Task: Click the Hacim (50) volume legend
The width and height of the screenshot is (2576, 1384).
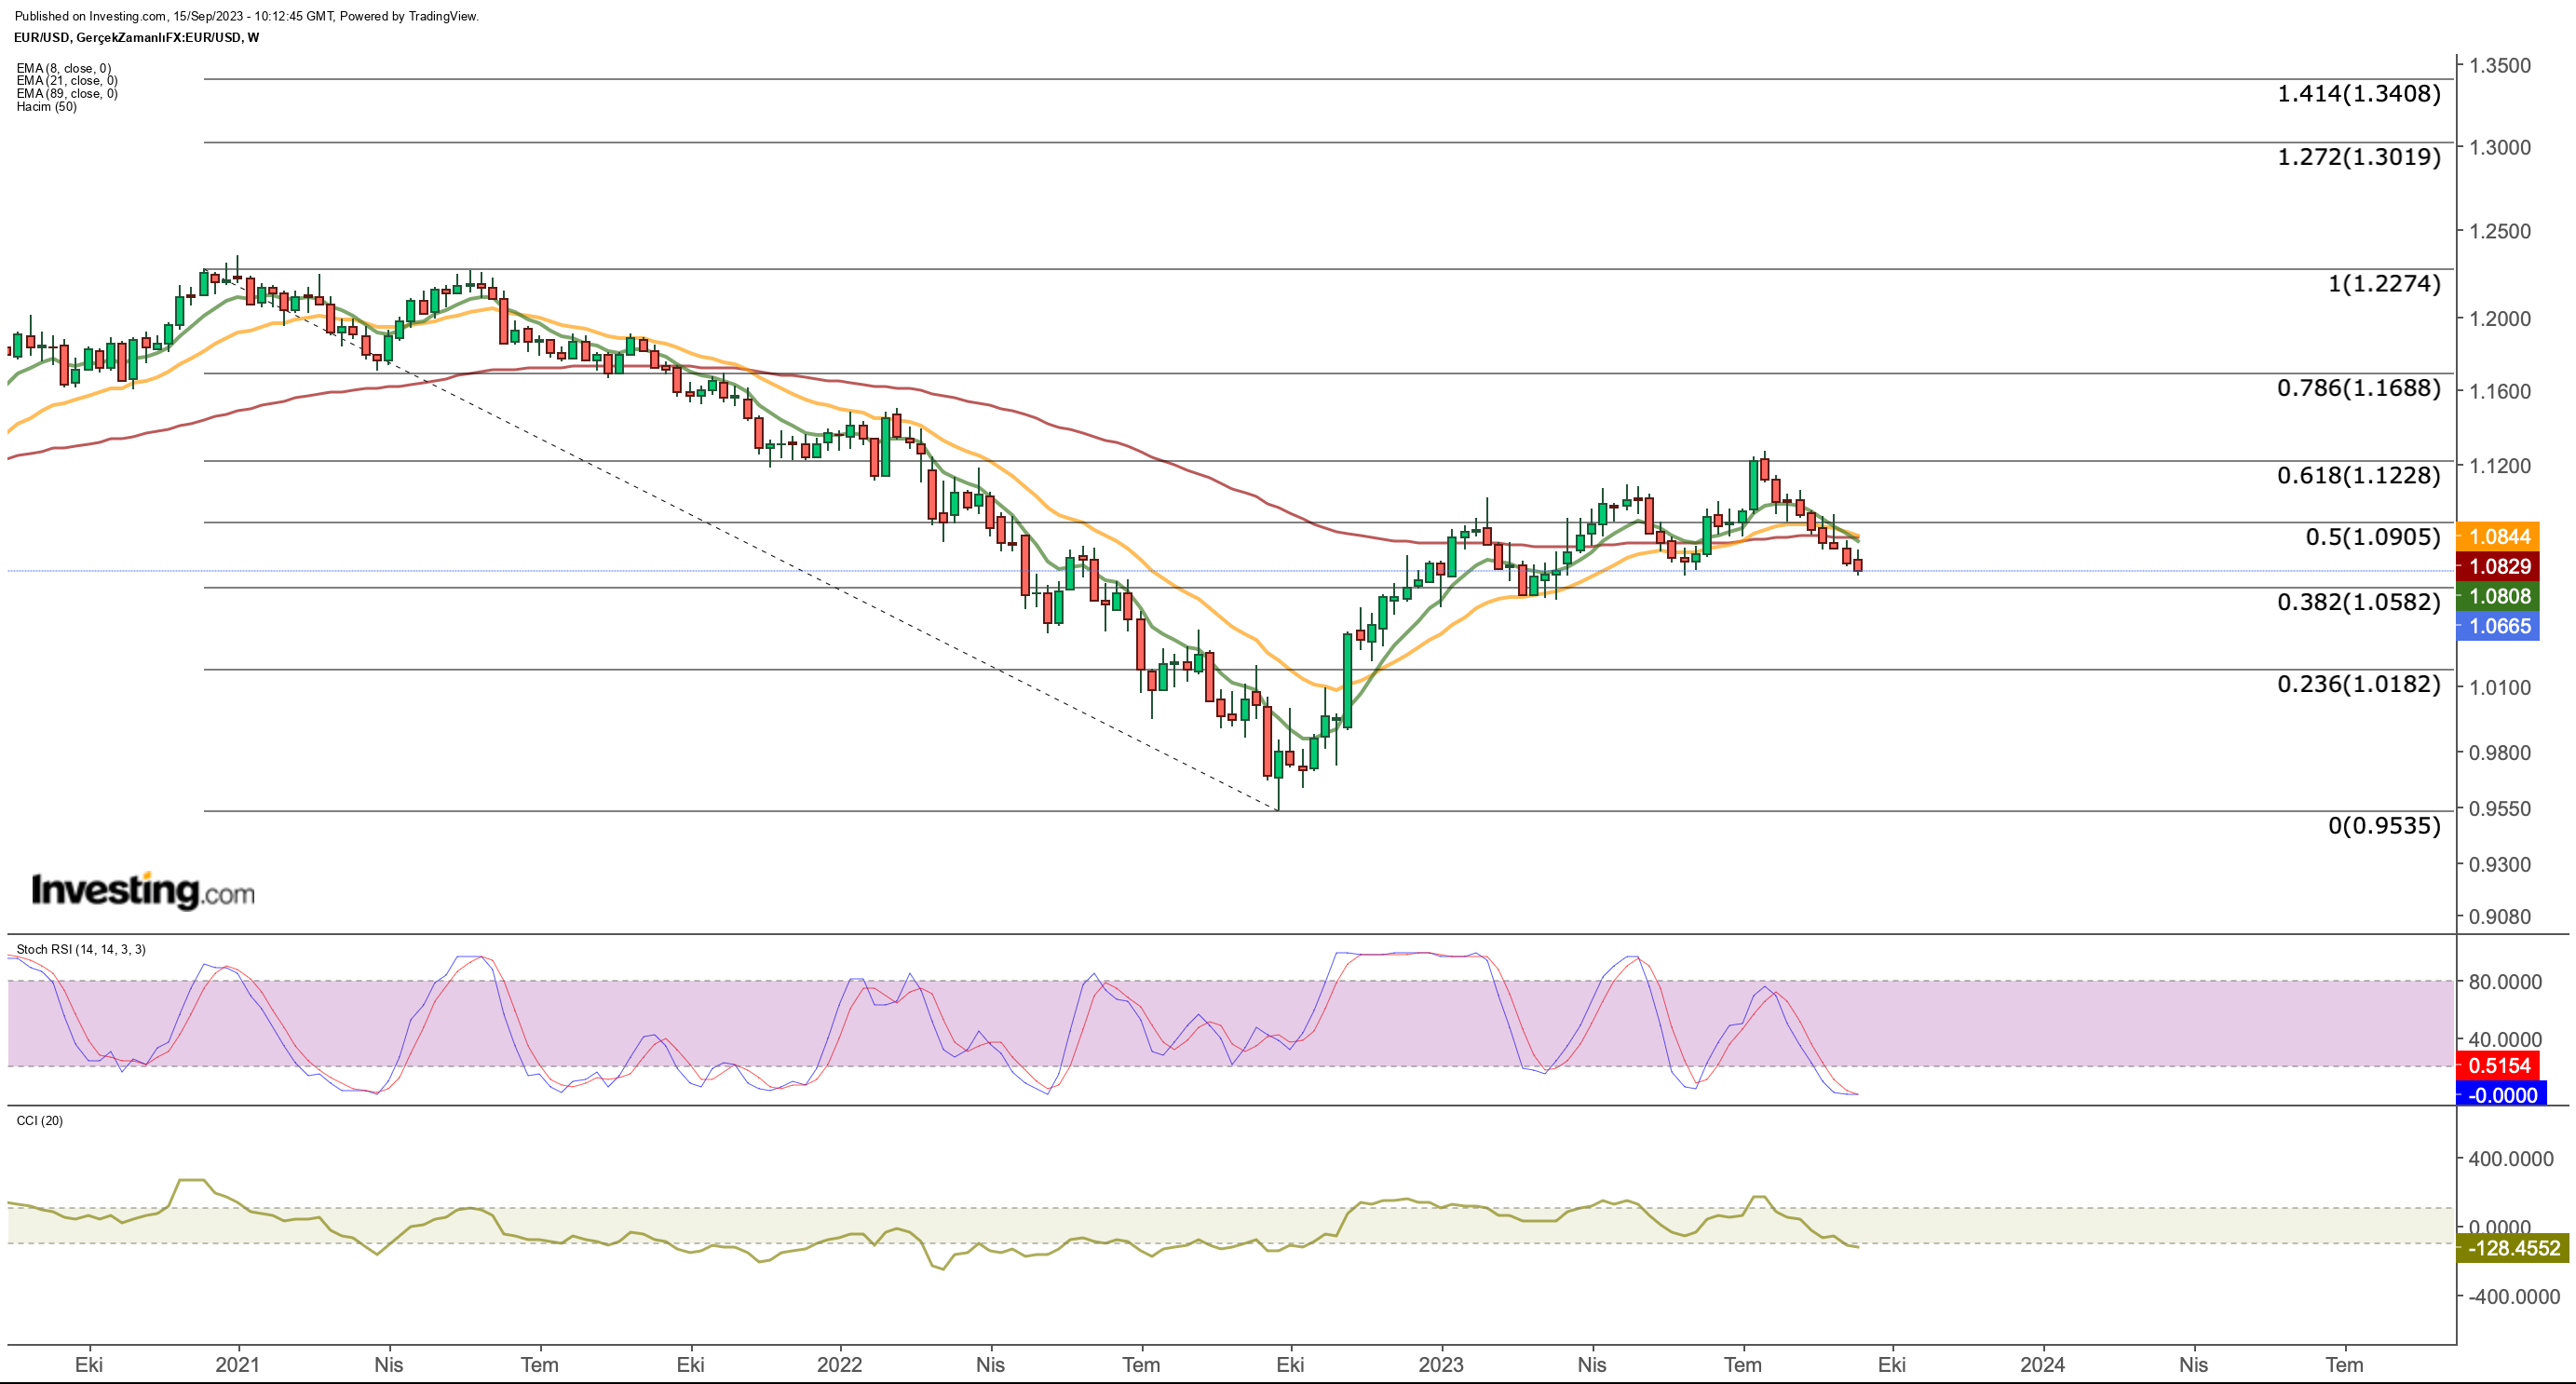Action: (x=46, y=107)
